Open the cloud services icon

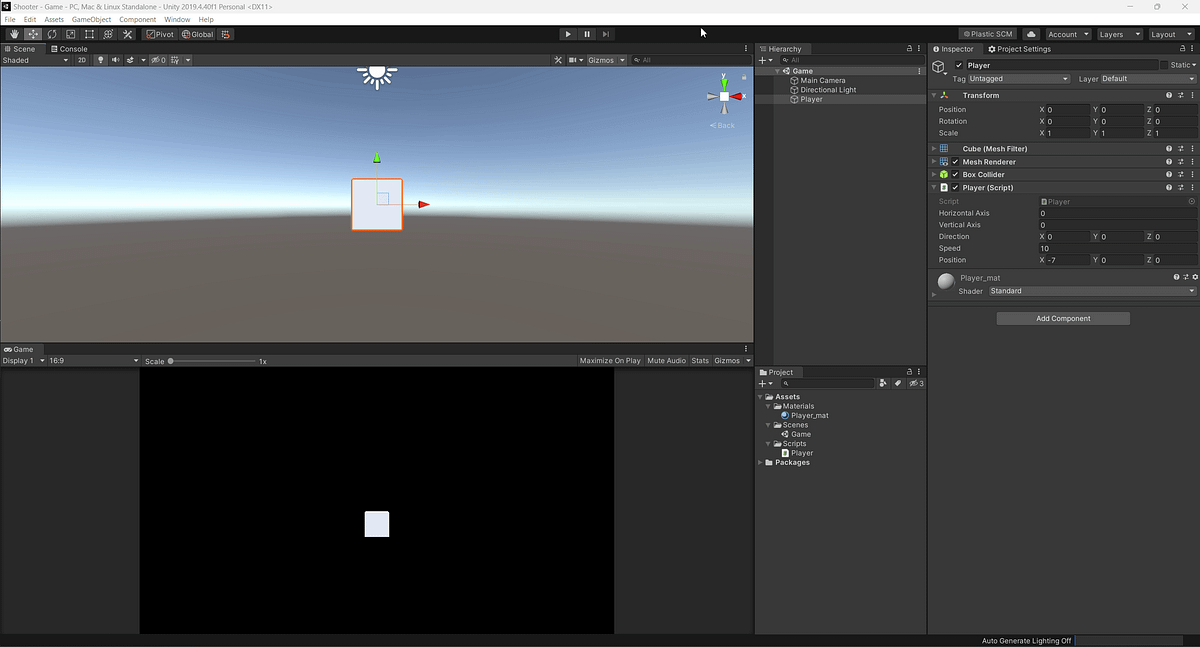pyautogui.click(x=1031, y=34)
